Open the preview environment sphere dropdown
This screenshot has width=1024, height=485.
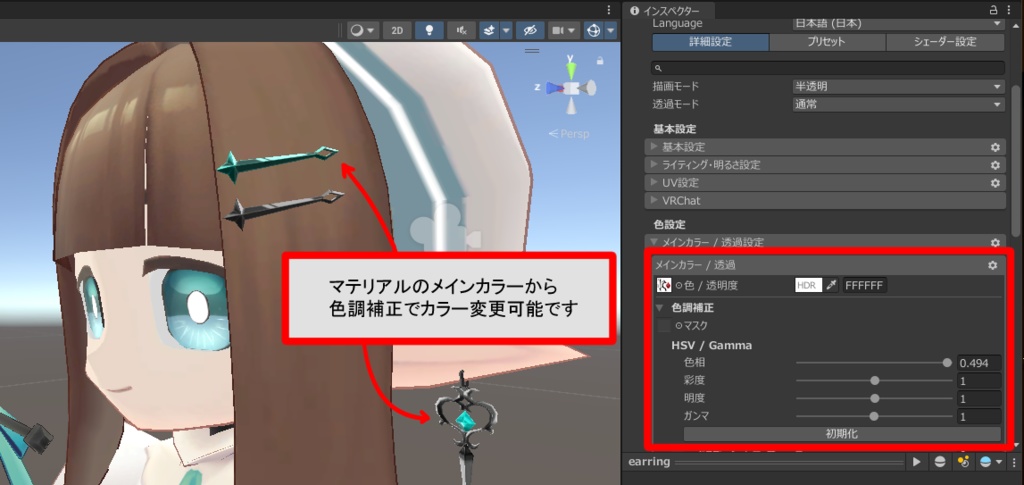(x=989, y=462)
